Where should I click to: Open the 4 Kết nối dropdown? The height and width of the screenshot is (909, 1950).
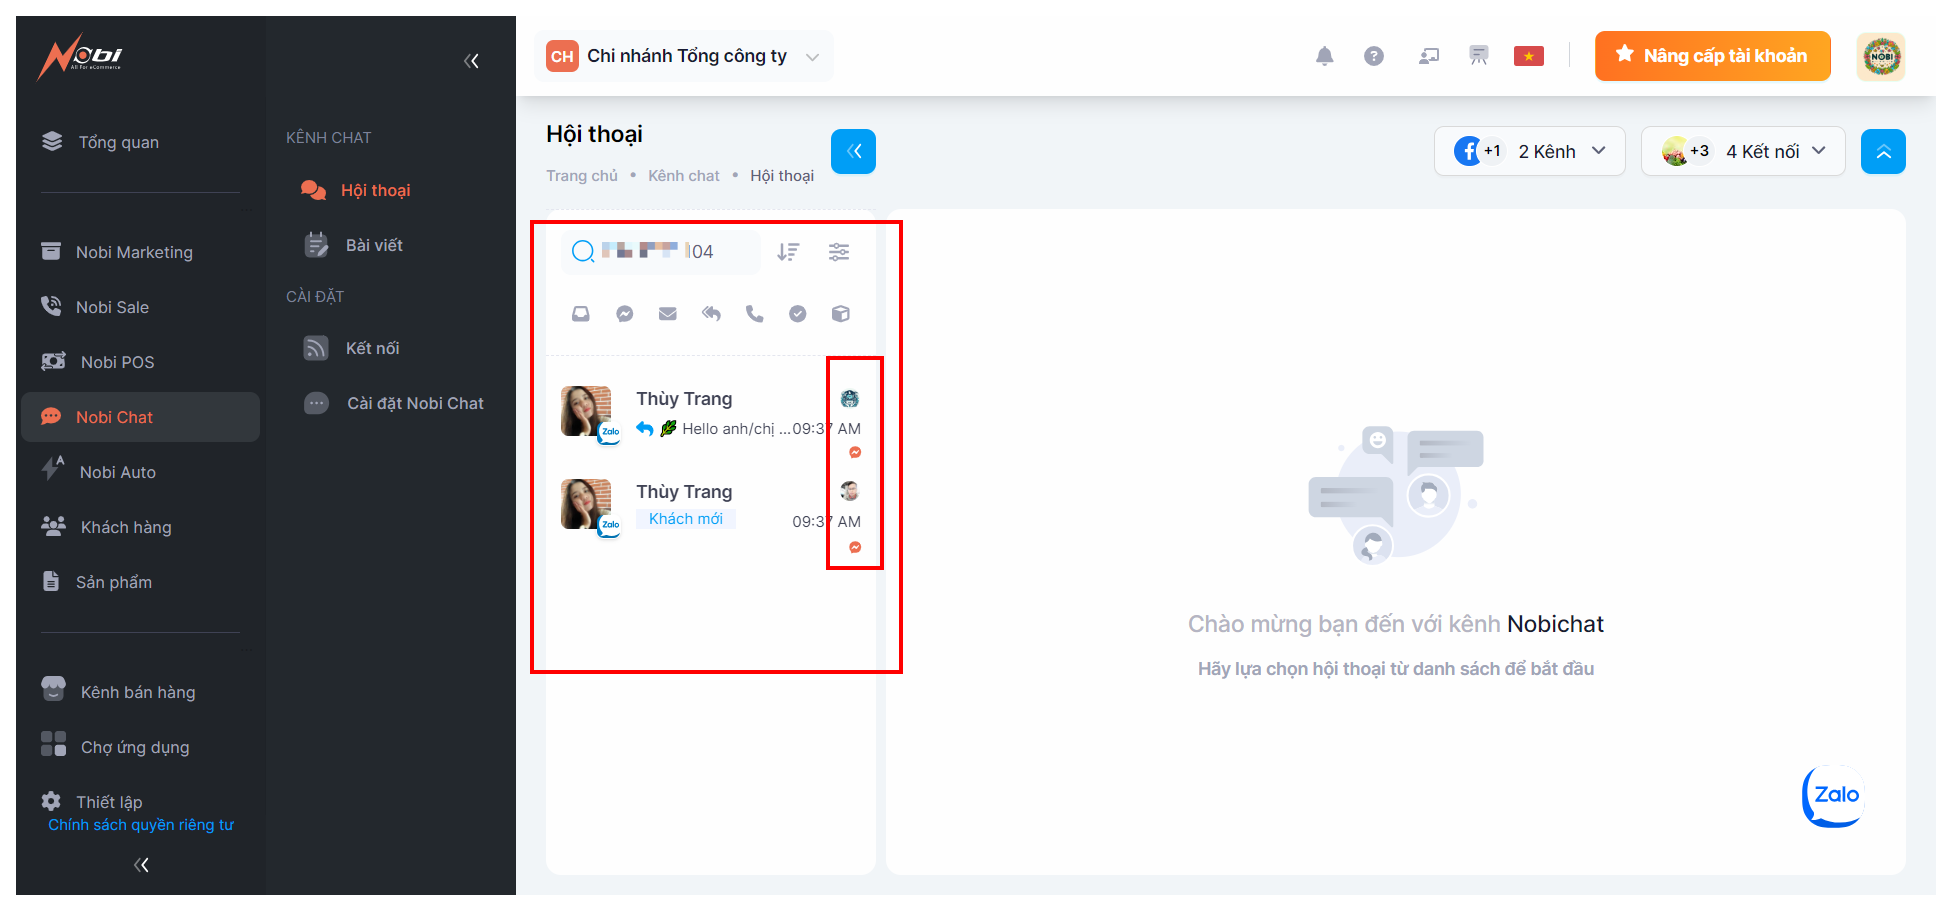click(1742, 152)
